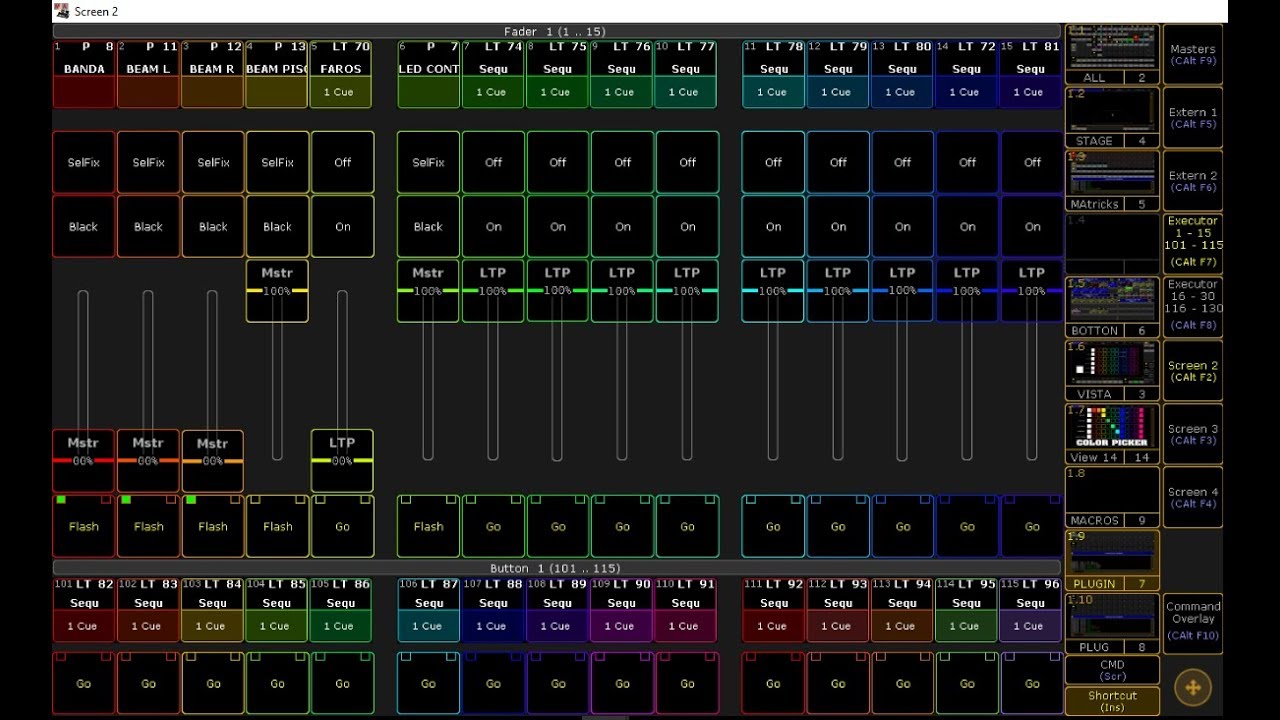Click On for the LT 72 executor

pyautogui.click(x=967, y=227)
